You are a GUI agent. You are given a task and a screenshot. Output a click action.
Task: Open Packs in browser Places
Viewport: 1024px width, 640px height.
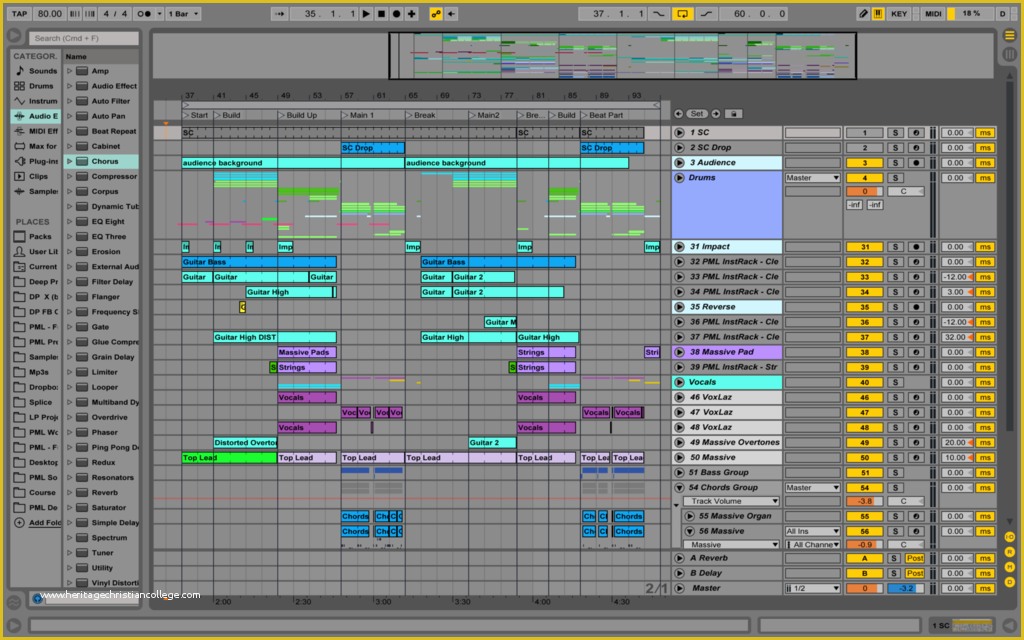(x=37, y=236)
